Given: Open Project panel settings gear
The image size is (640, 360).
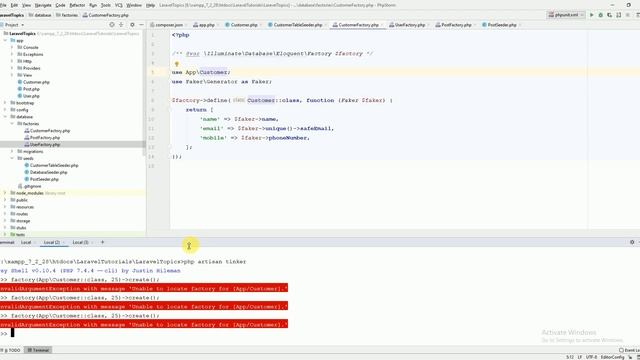Looking at the screenshot, I should pyautogui.click(x=132, y=25).
